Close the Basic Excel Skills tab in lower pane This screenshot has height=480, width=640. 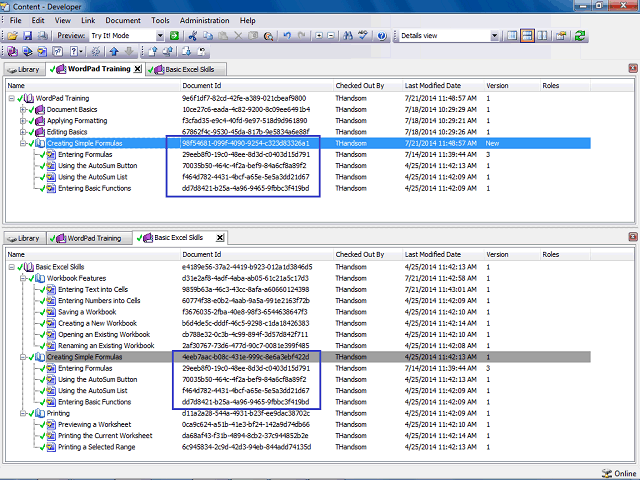(220, 238)
